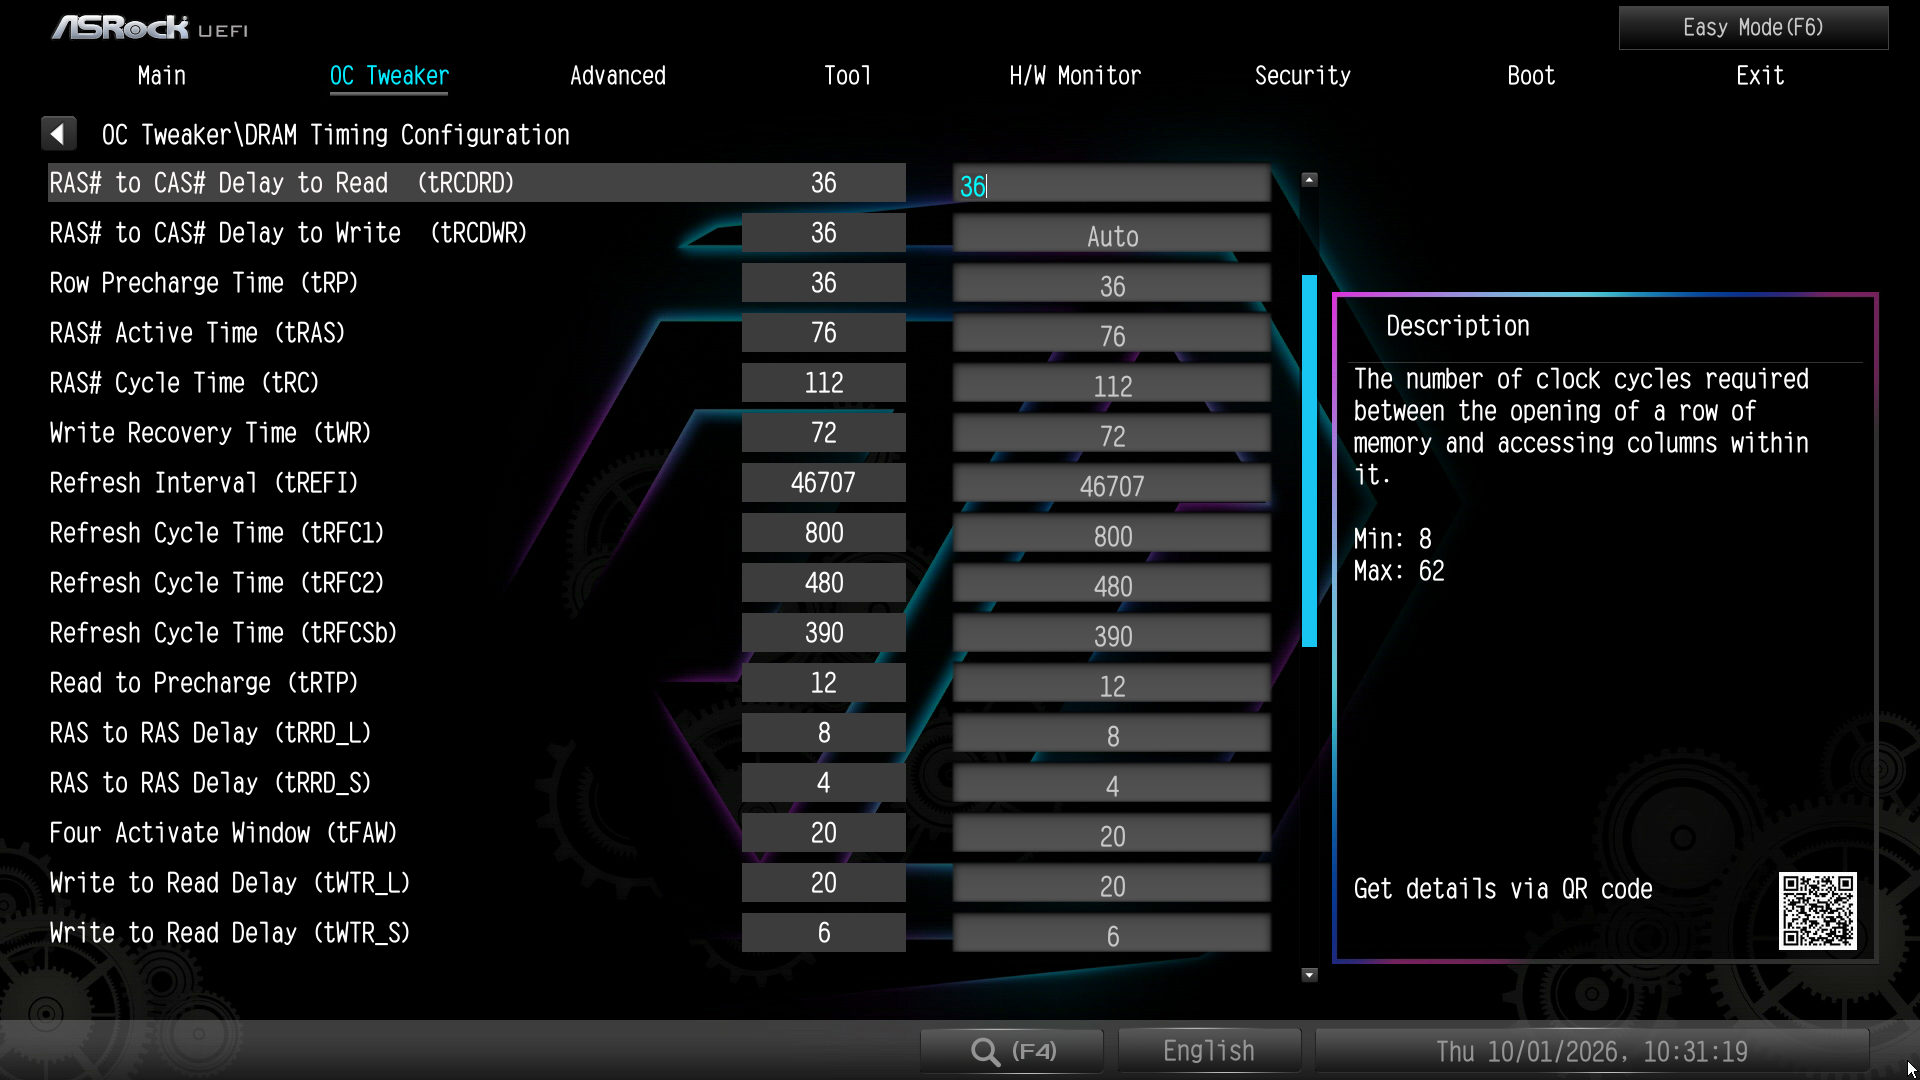Viewport: 1920px width, 1080px height.
Task: Go to the Security tab
Action: tap(1302, 76)
